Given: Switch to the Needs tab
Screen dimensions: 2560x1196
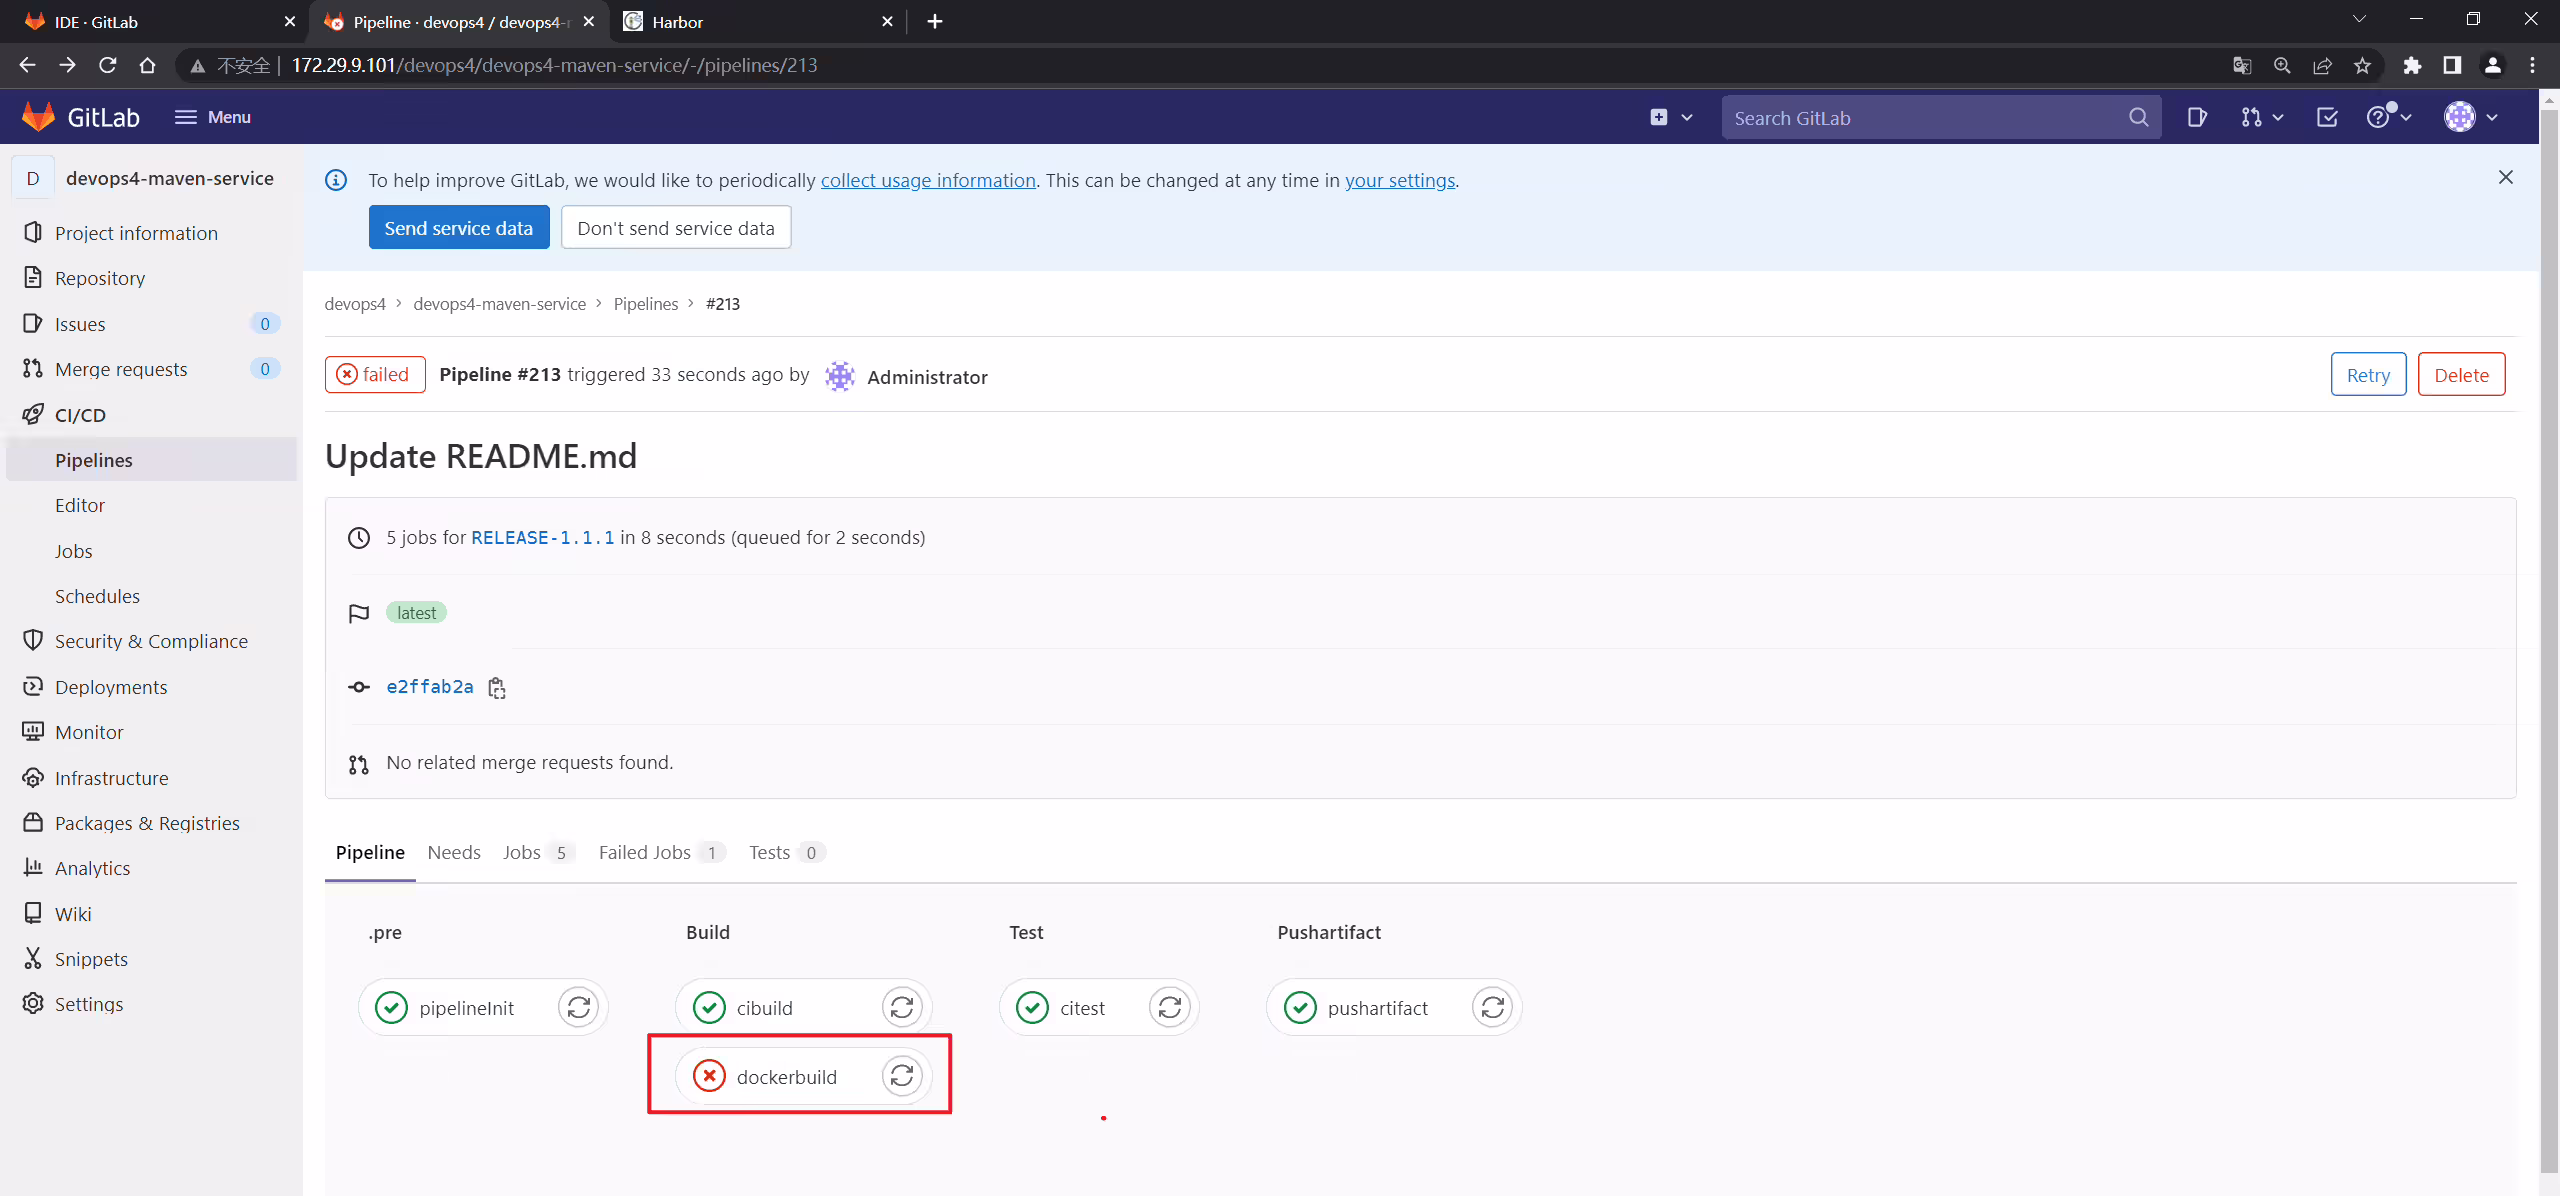Looking at the screenshot, I should [x=454, y=852].
